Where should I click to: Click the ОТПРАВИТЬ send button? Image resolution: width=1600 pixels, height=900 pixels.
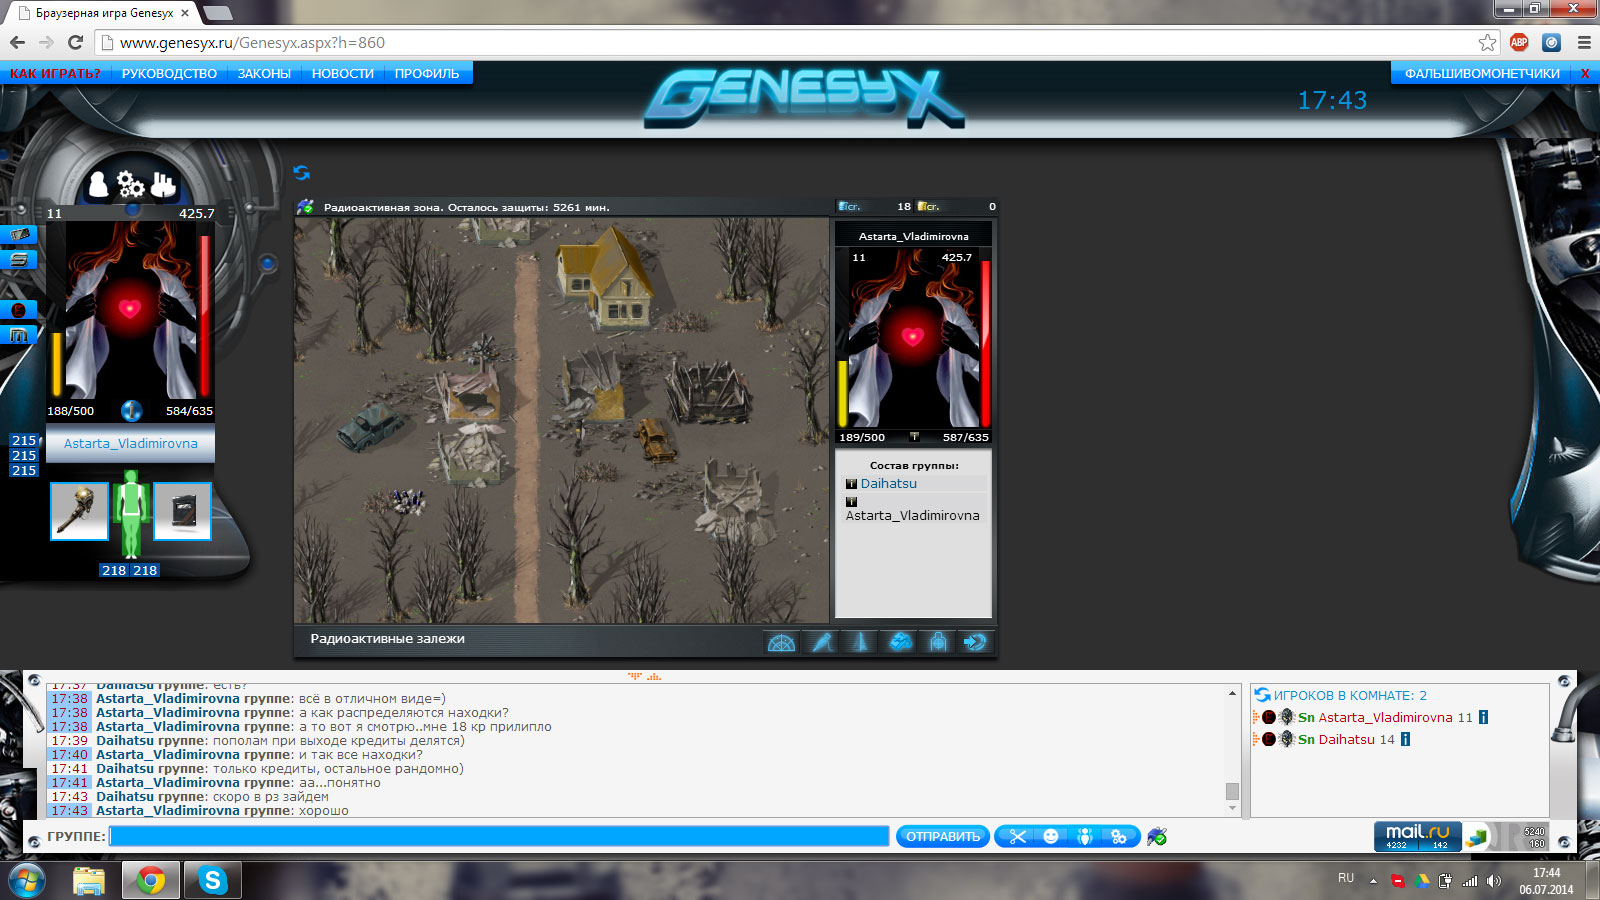(943, 837)
